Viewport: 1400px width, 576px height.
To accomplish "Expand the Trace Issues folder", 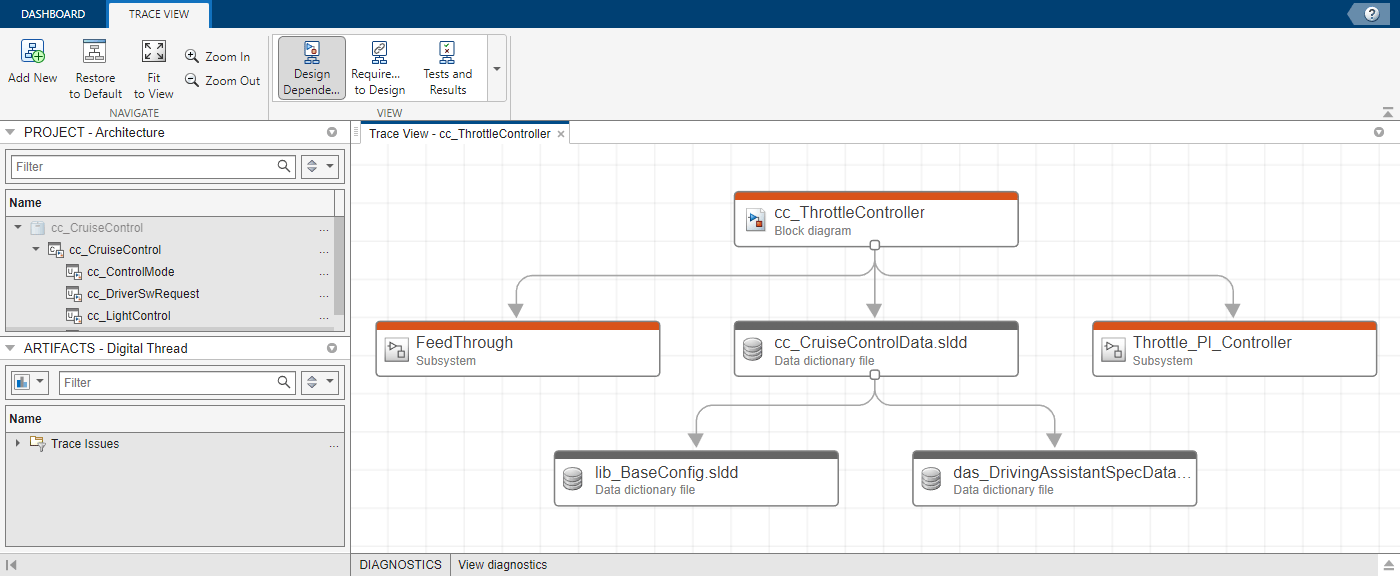I will [x=18, y=443].
